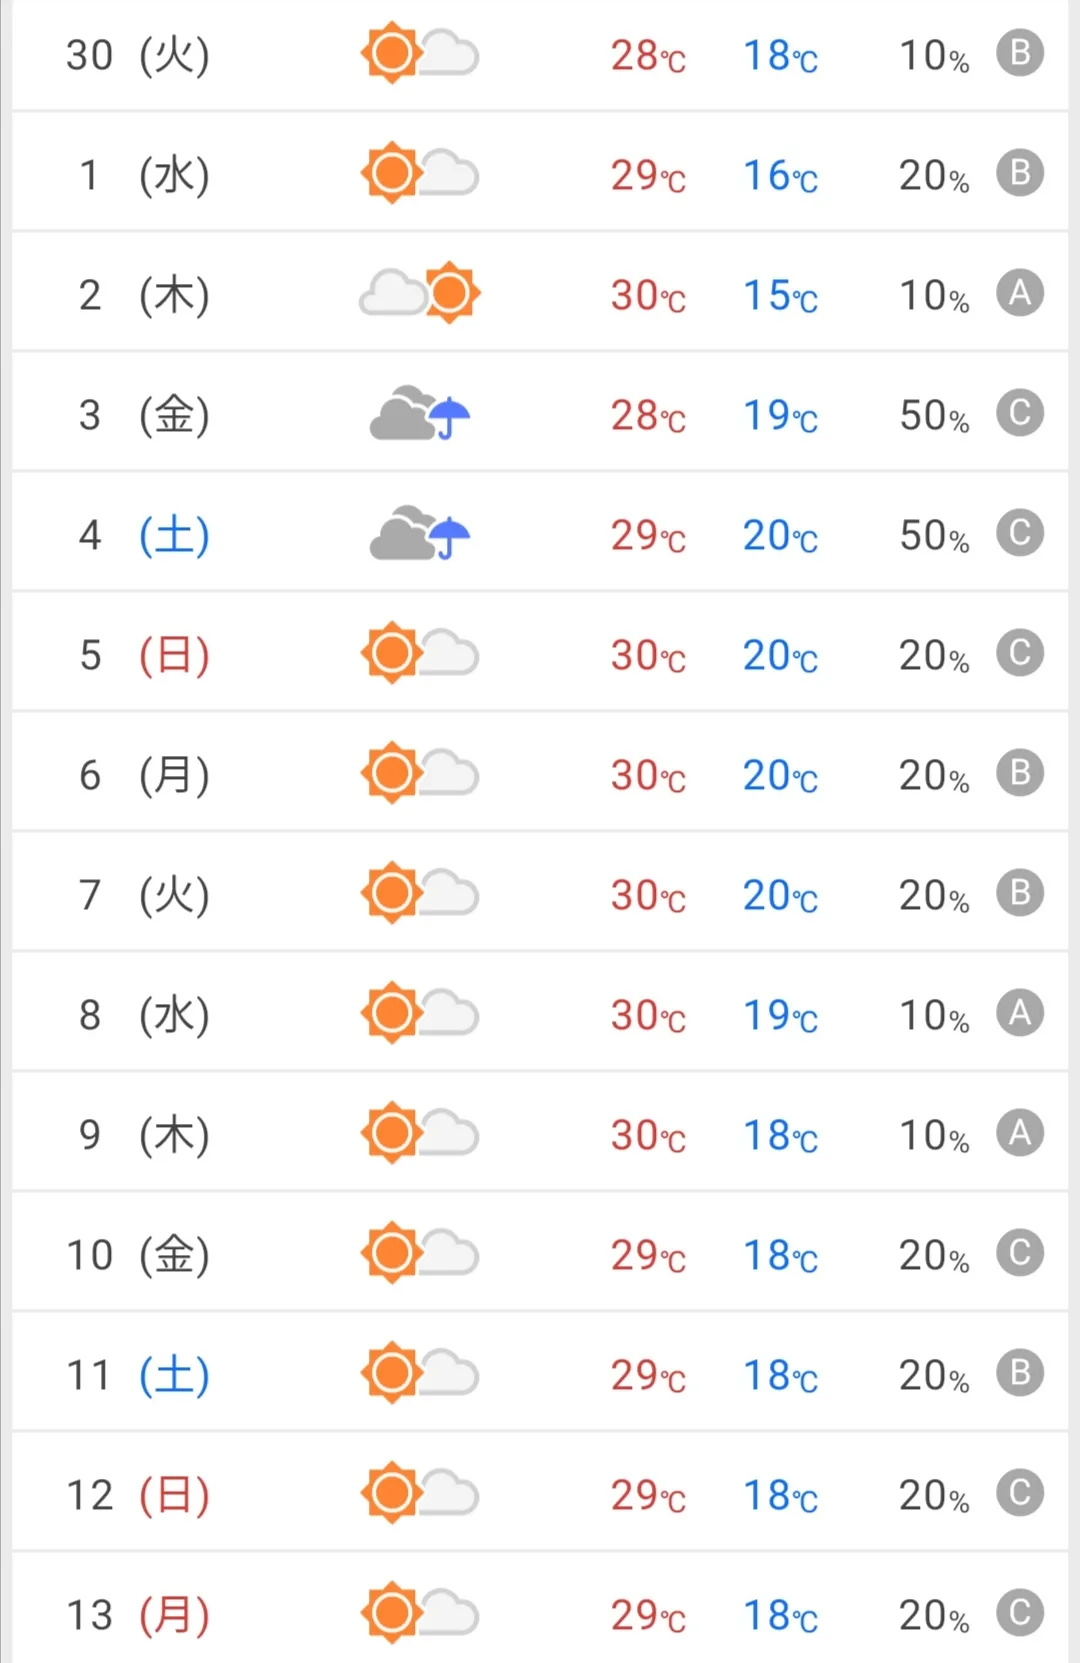The height and width of the screenshot is (1663, 1080).
Task: Click the sunny-cloudy icon for 30 (火)
Action: tap(420, 53)
